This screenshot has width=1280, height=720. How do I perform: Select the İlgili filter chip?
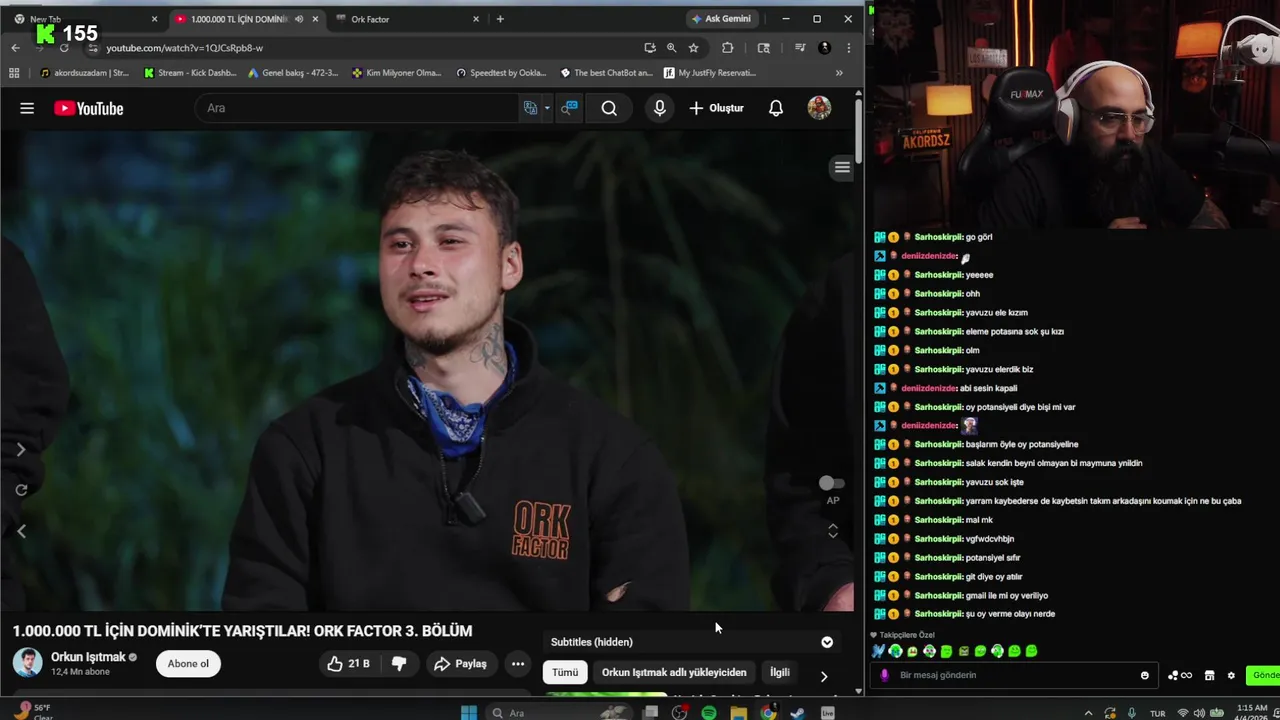point(780,673)
